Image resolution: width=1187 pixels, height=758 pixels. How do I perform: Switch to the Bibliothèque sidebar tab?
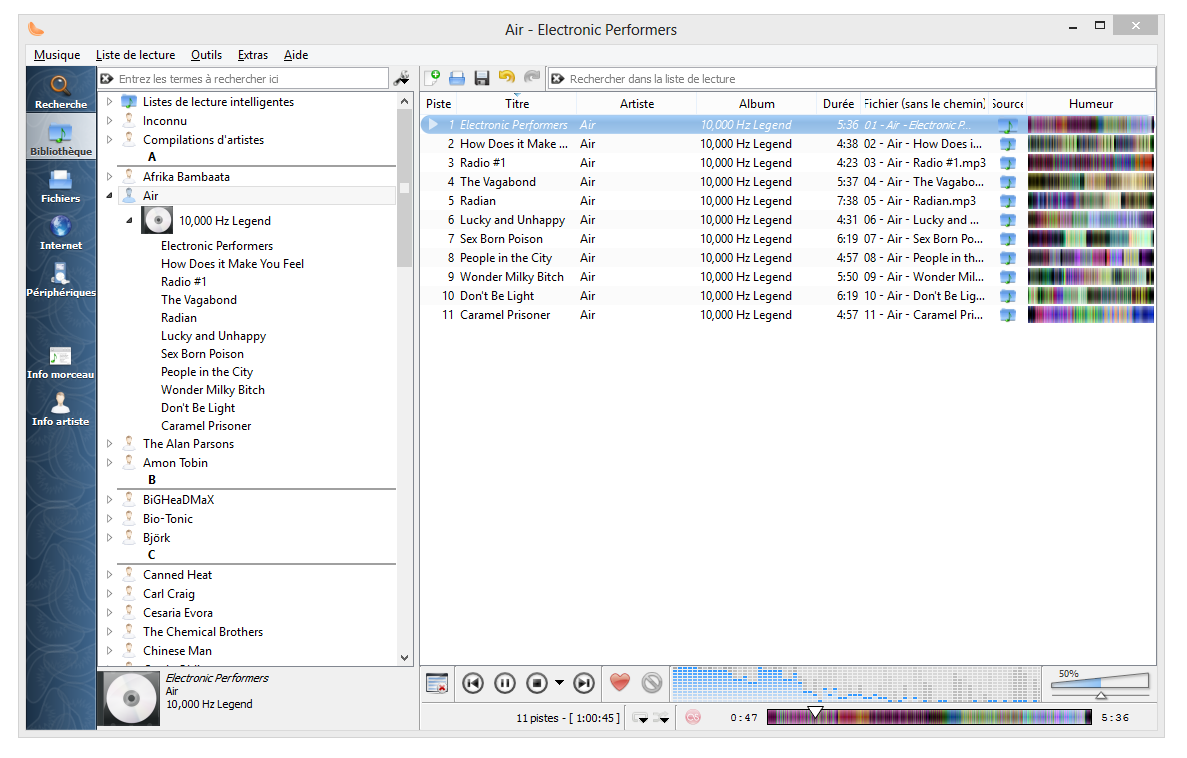(x=61, y=137)
